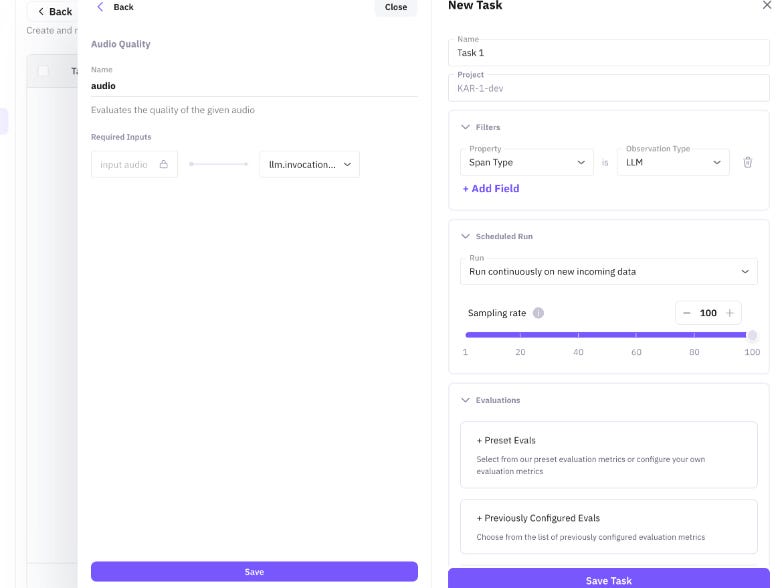Go Back in the background page header
The width and height of the screenshot is (783, 588).
click(55, 11)
